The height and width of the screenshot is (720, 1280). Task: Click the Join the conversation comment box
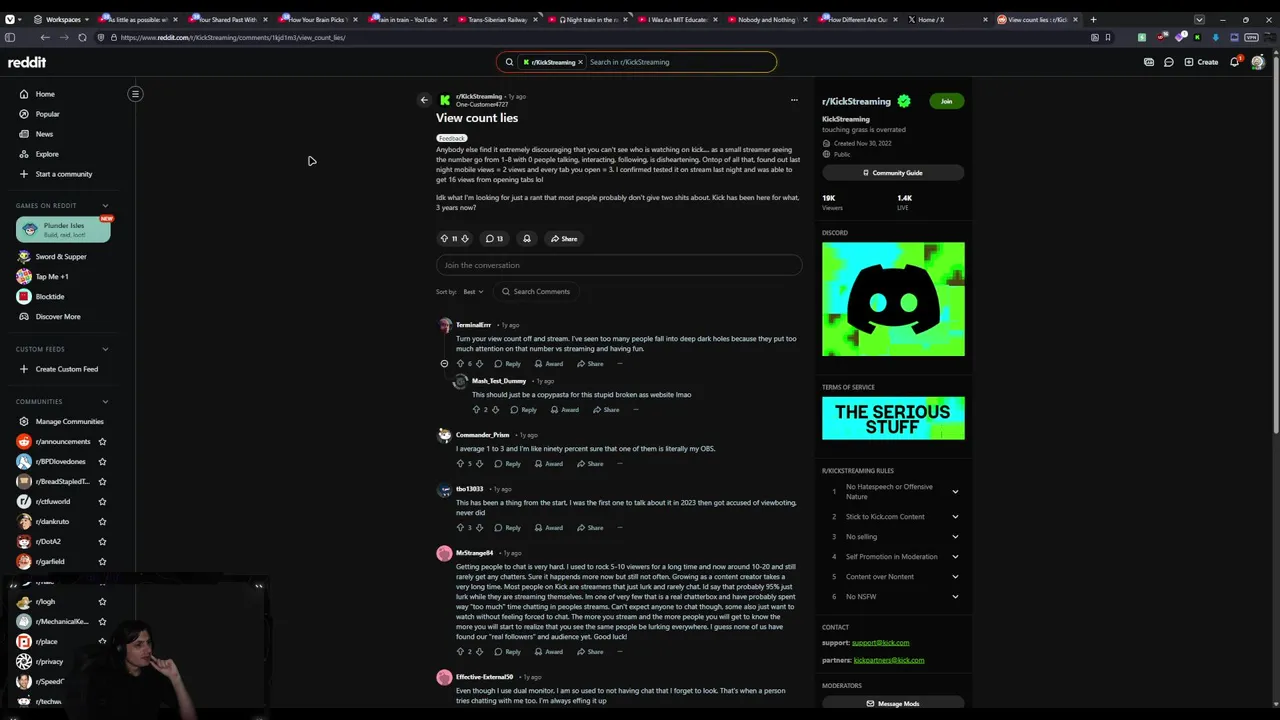tap(619, 265)
